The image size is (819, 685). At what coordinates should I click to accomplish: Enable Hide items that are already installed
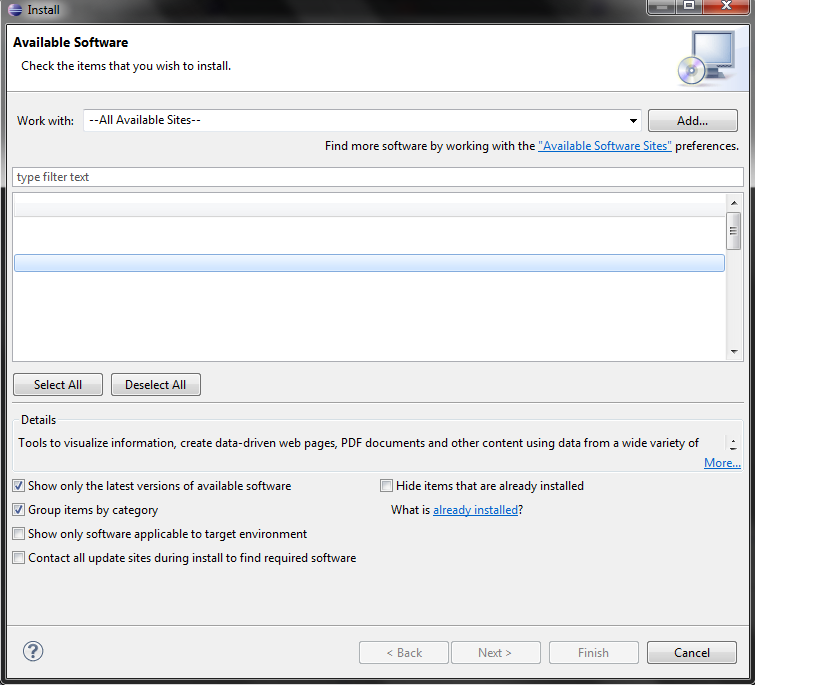point(387,486)
